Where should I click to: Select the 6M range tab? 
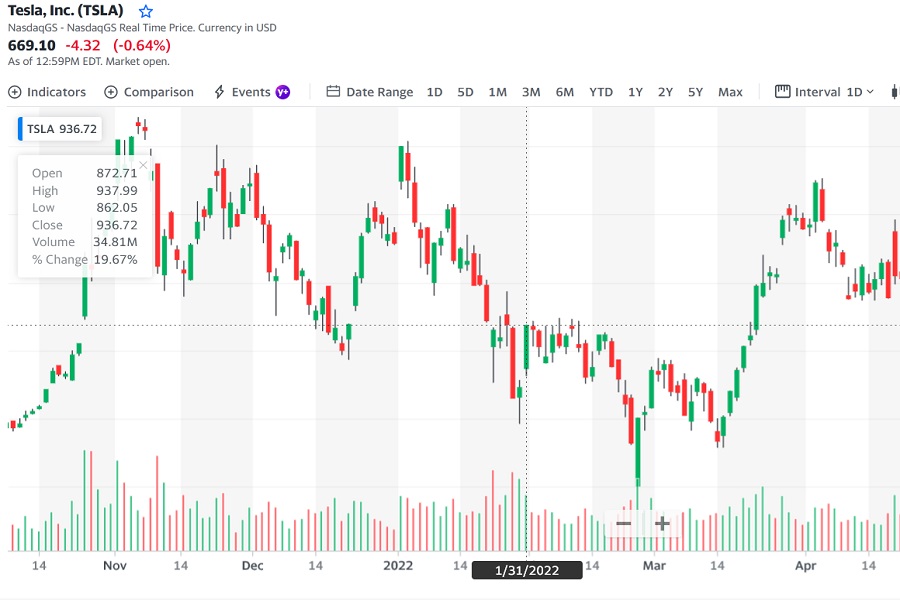click(x=565, y=92)
